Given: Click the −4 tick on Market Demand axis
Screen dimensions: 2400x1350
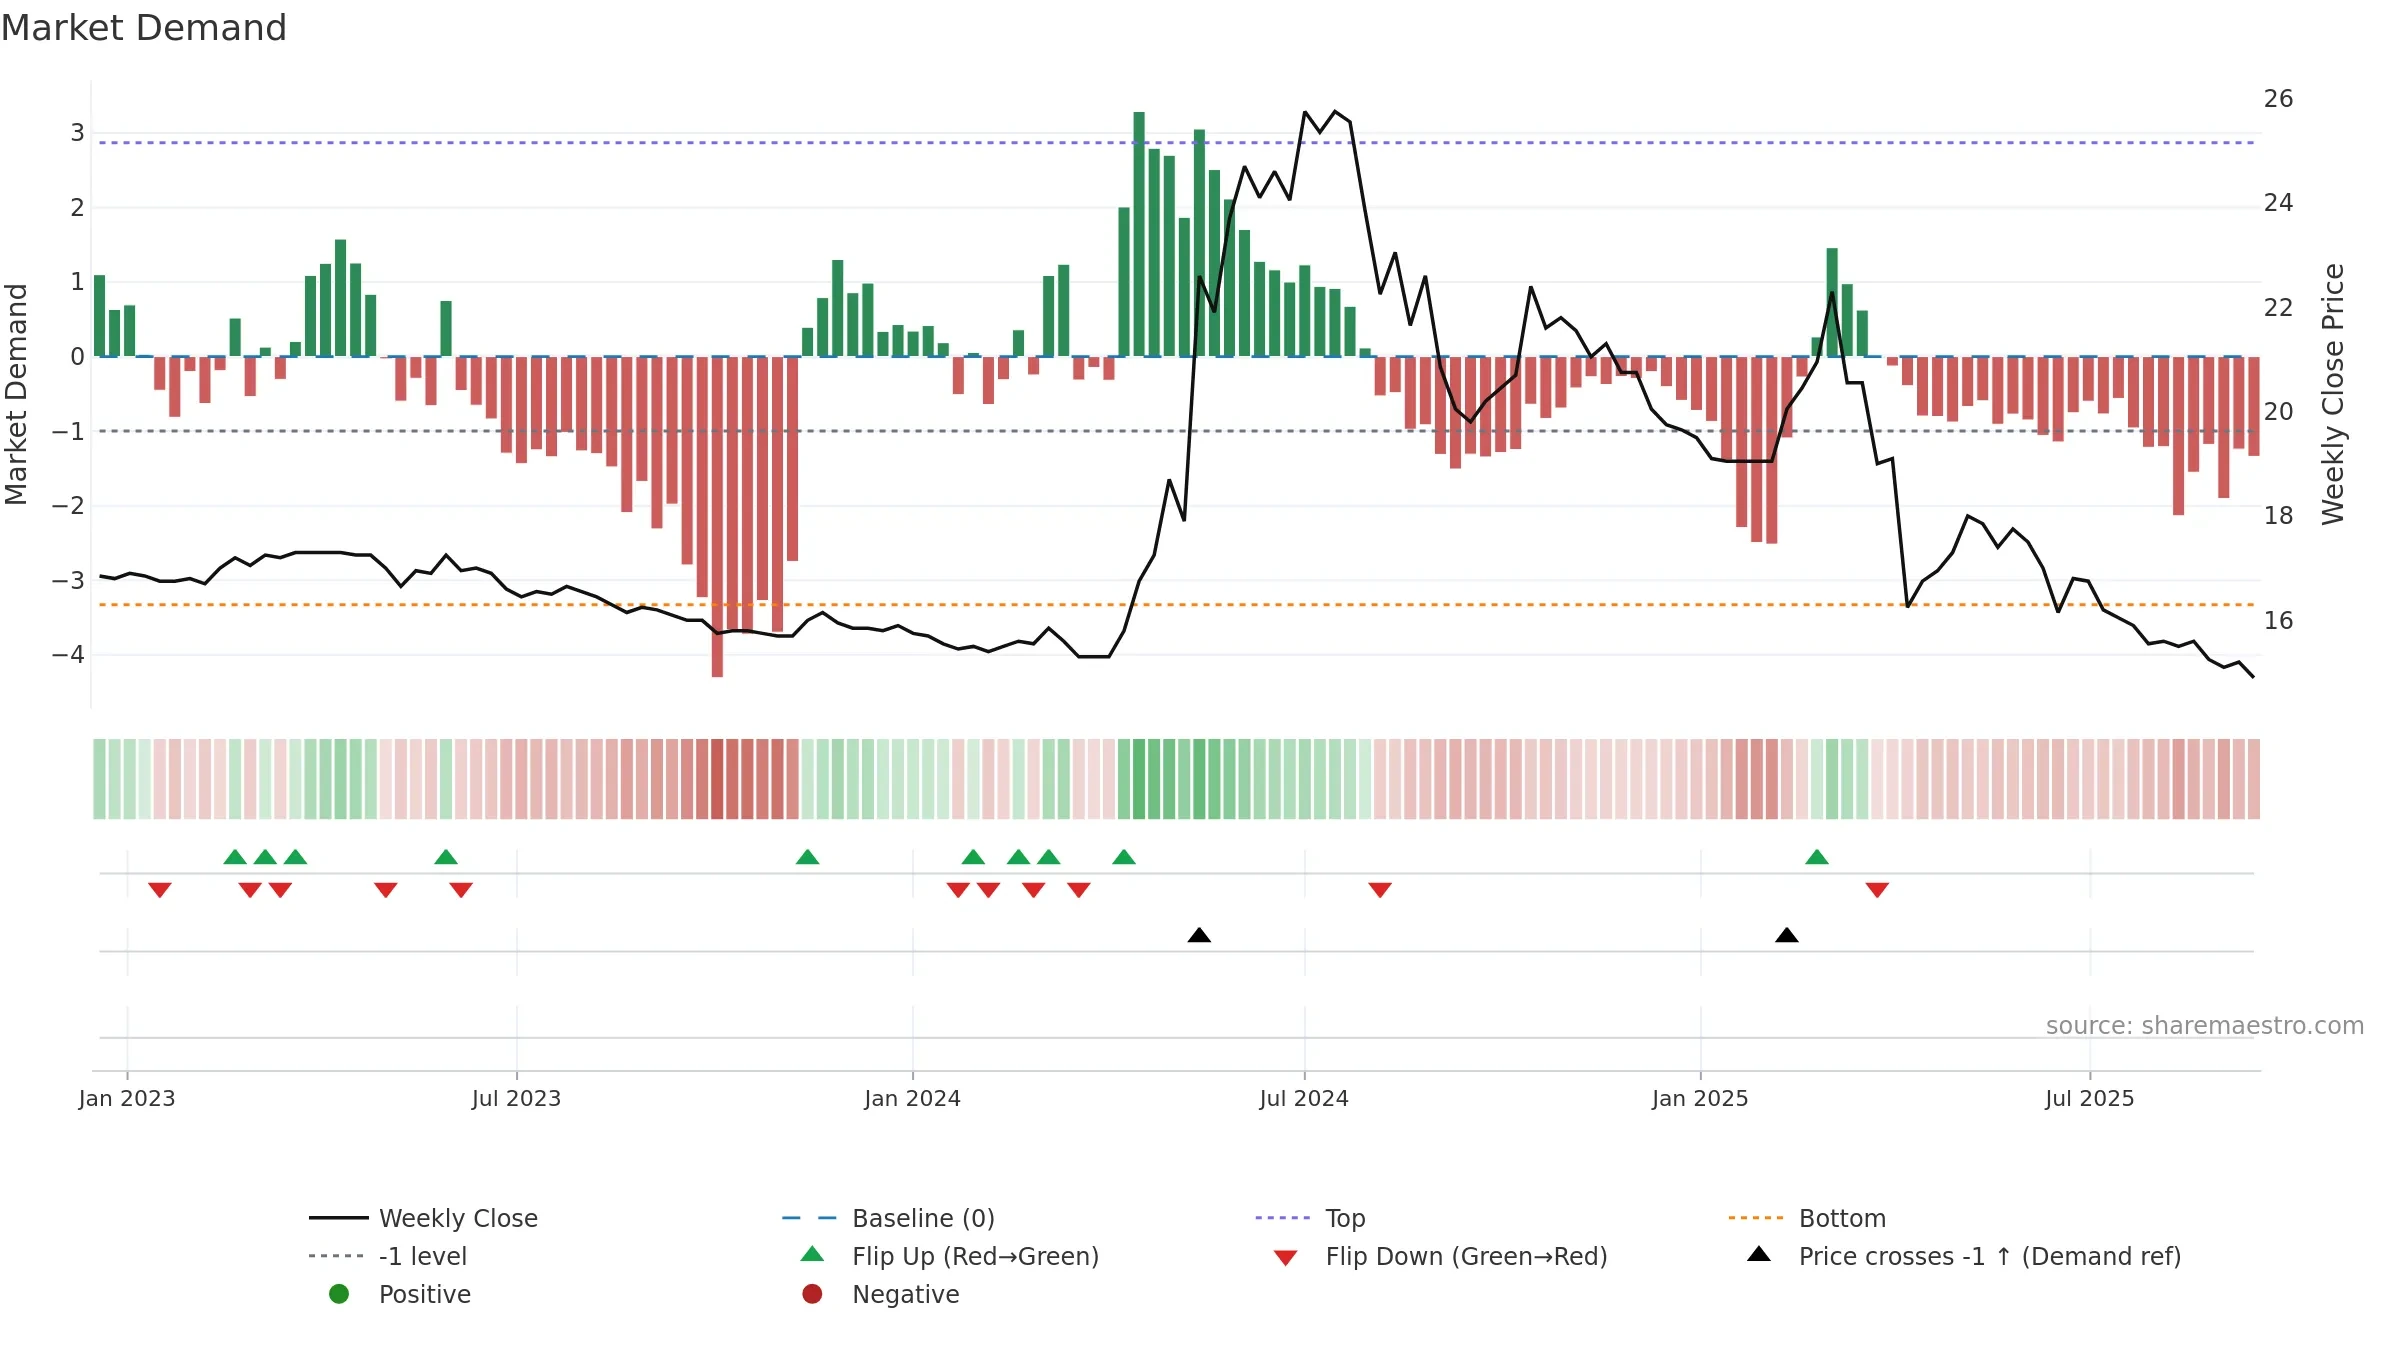Looking at the screenshot, I should [x=68, y=655].
